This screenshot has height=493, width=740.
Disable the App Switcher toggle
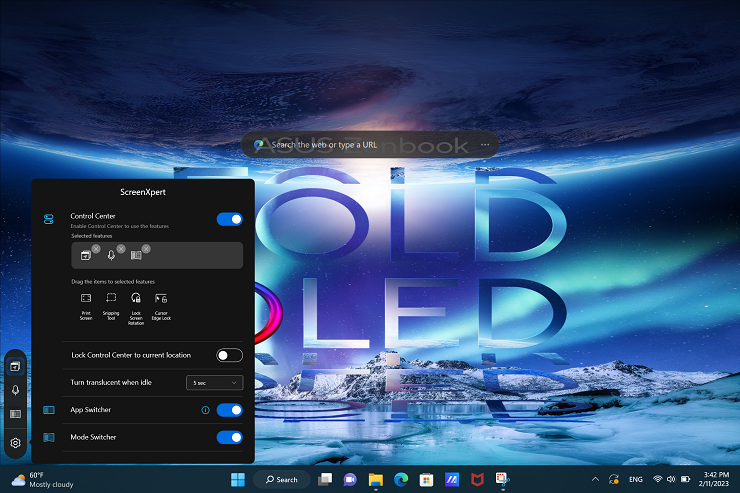pyautogui.click(x=229, y=410)
